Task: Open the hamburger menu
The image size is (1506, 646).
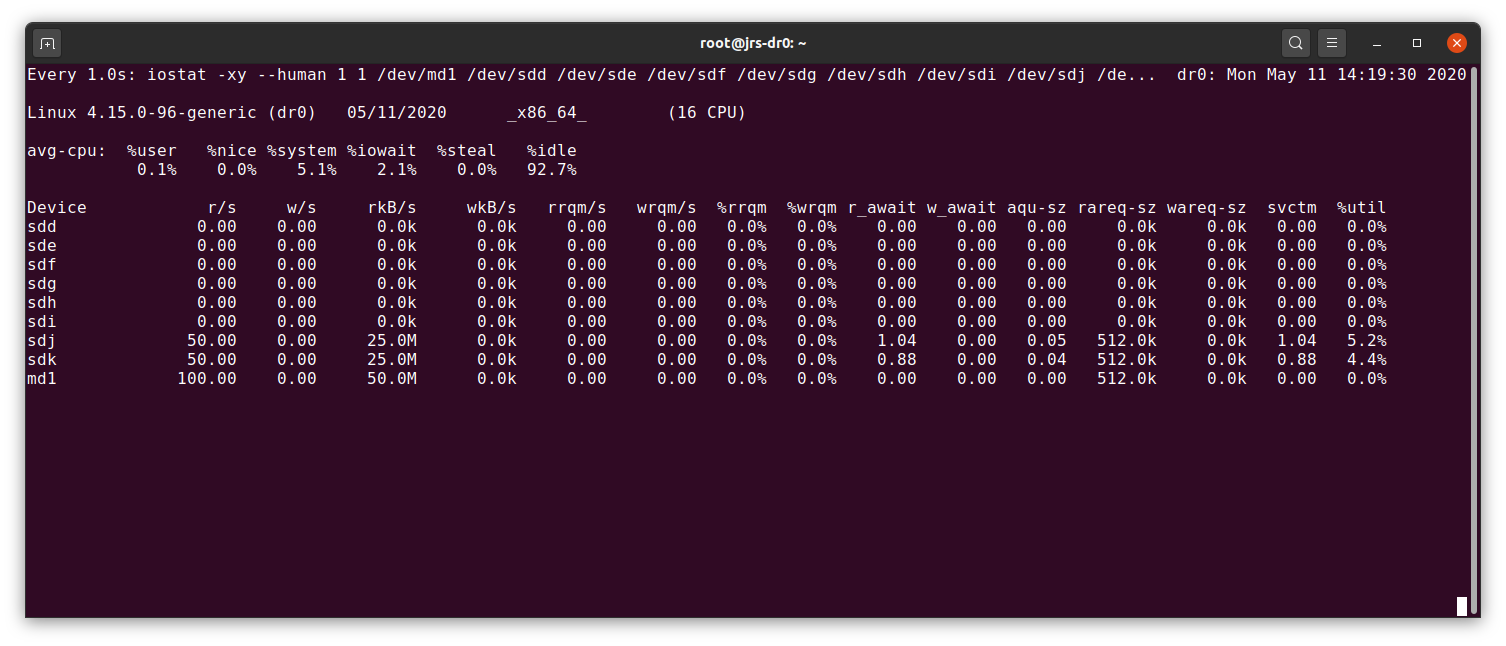Action: coord(1330,43)
